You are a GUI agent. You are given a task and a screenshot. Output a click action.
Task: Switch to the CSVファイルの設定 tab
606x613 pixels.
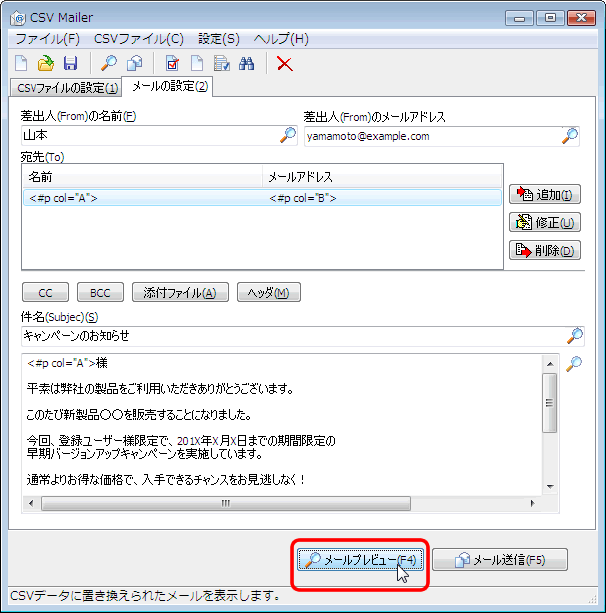(67, 87)
